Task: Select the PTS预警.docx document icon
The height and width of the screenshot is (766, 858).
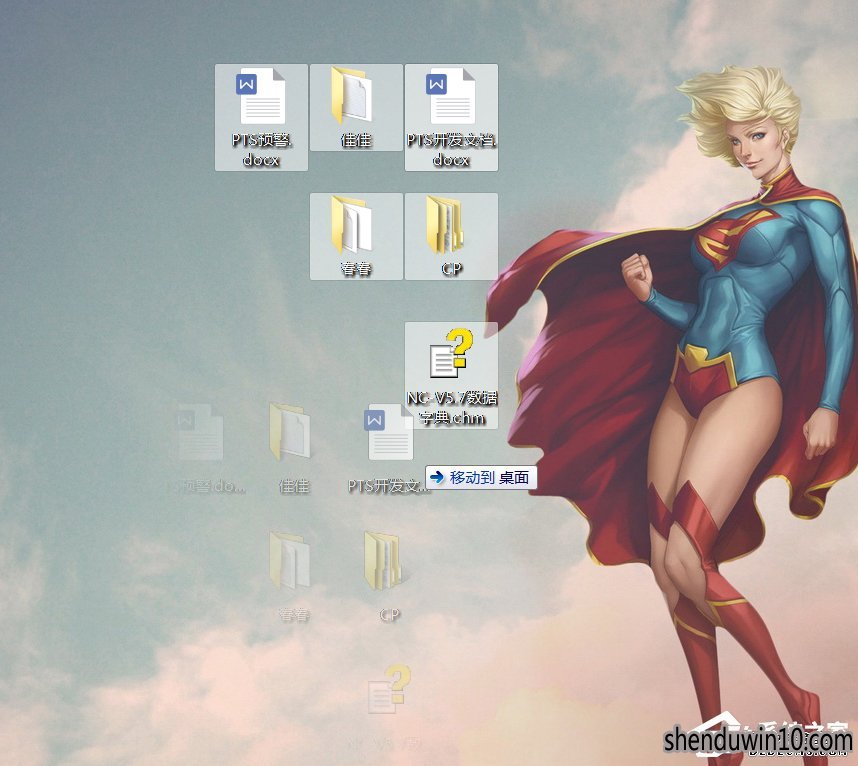Action: tap(260, 96)
